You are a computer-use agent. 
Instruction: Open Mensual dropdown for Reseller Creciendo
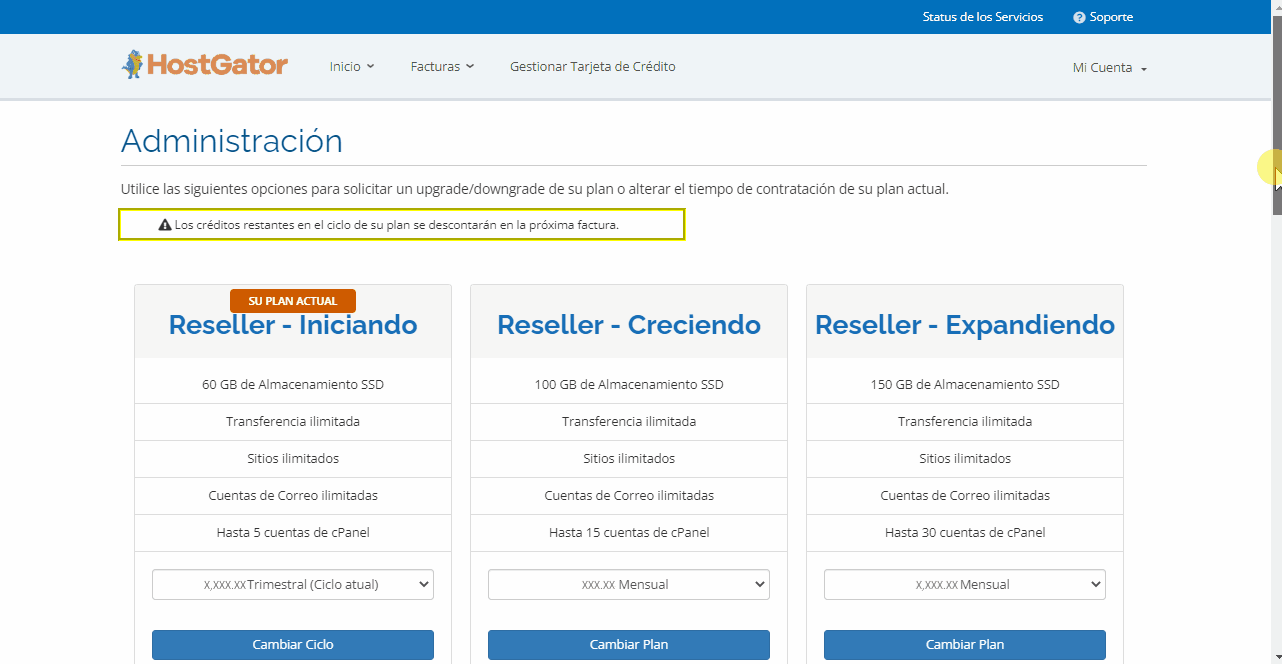pyautogui.click(x=629, y=584)
